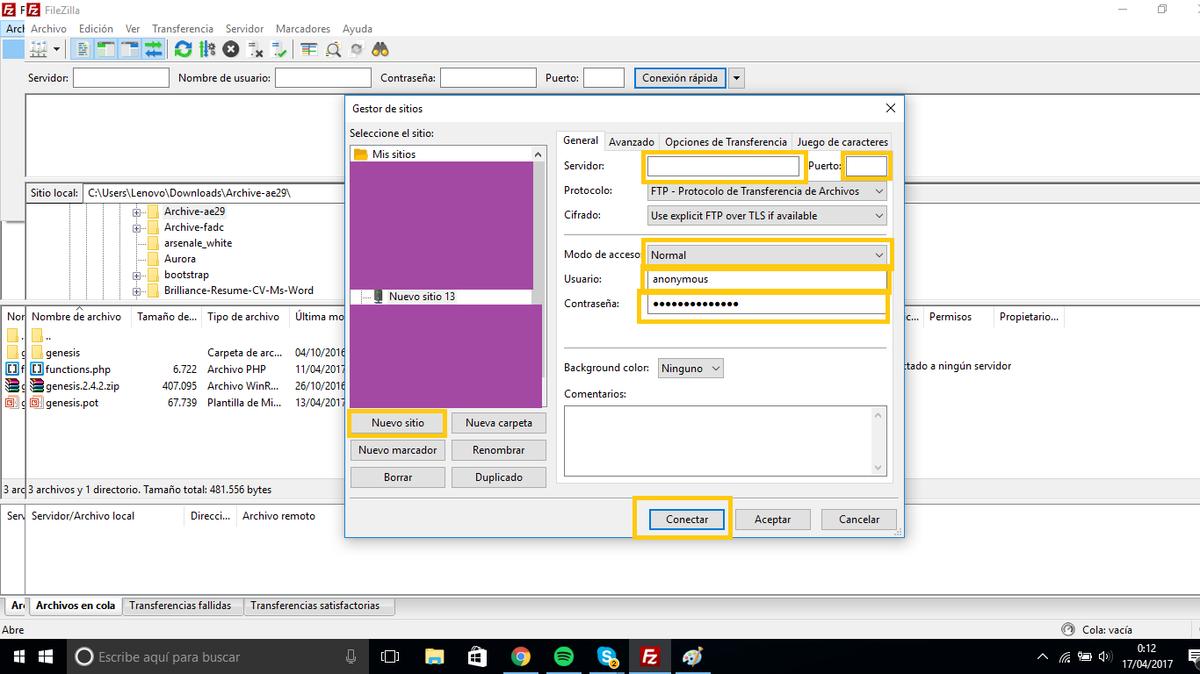Open the Transferencia menu
This screenshot has height=674, width=1200.
pyautogui.click(x=182, y=29)
